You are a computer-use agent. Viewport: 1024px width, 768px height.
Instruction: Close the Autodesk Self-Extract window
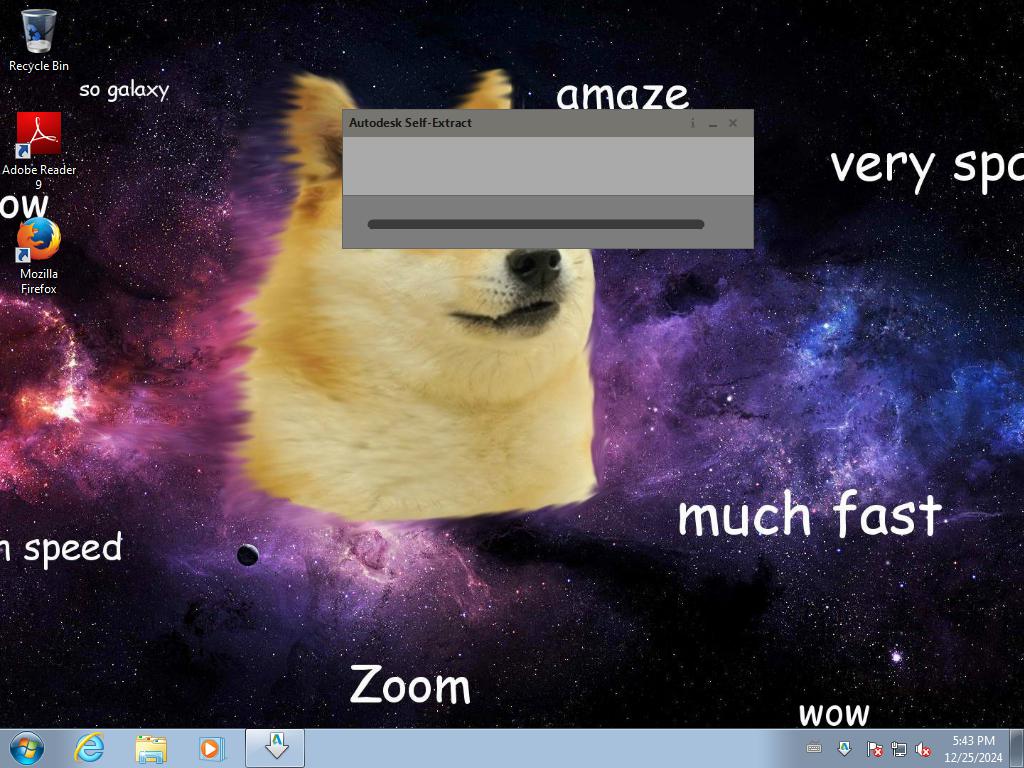tap(733, 123)
